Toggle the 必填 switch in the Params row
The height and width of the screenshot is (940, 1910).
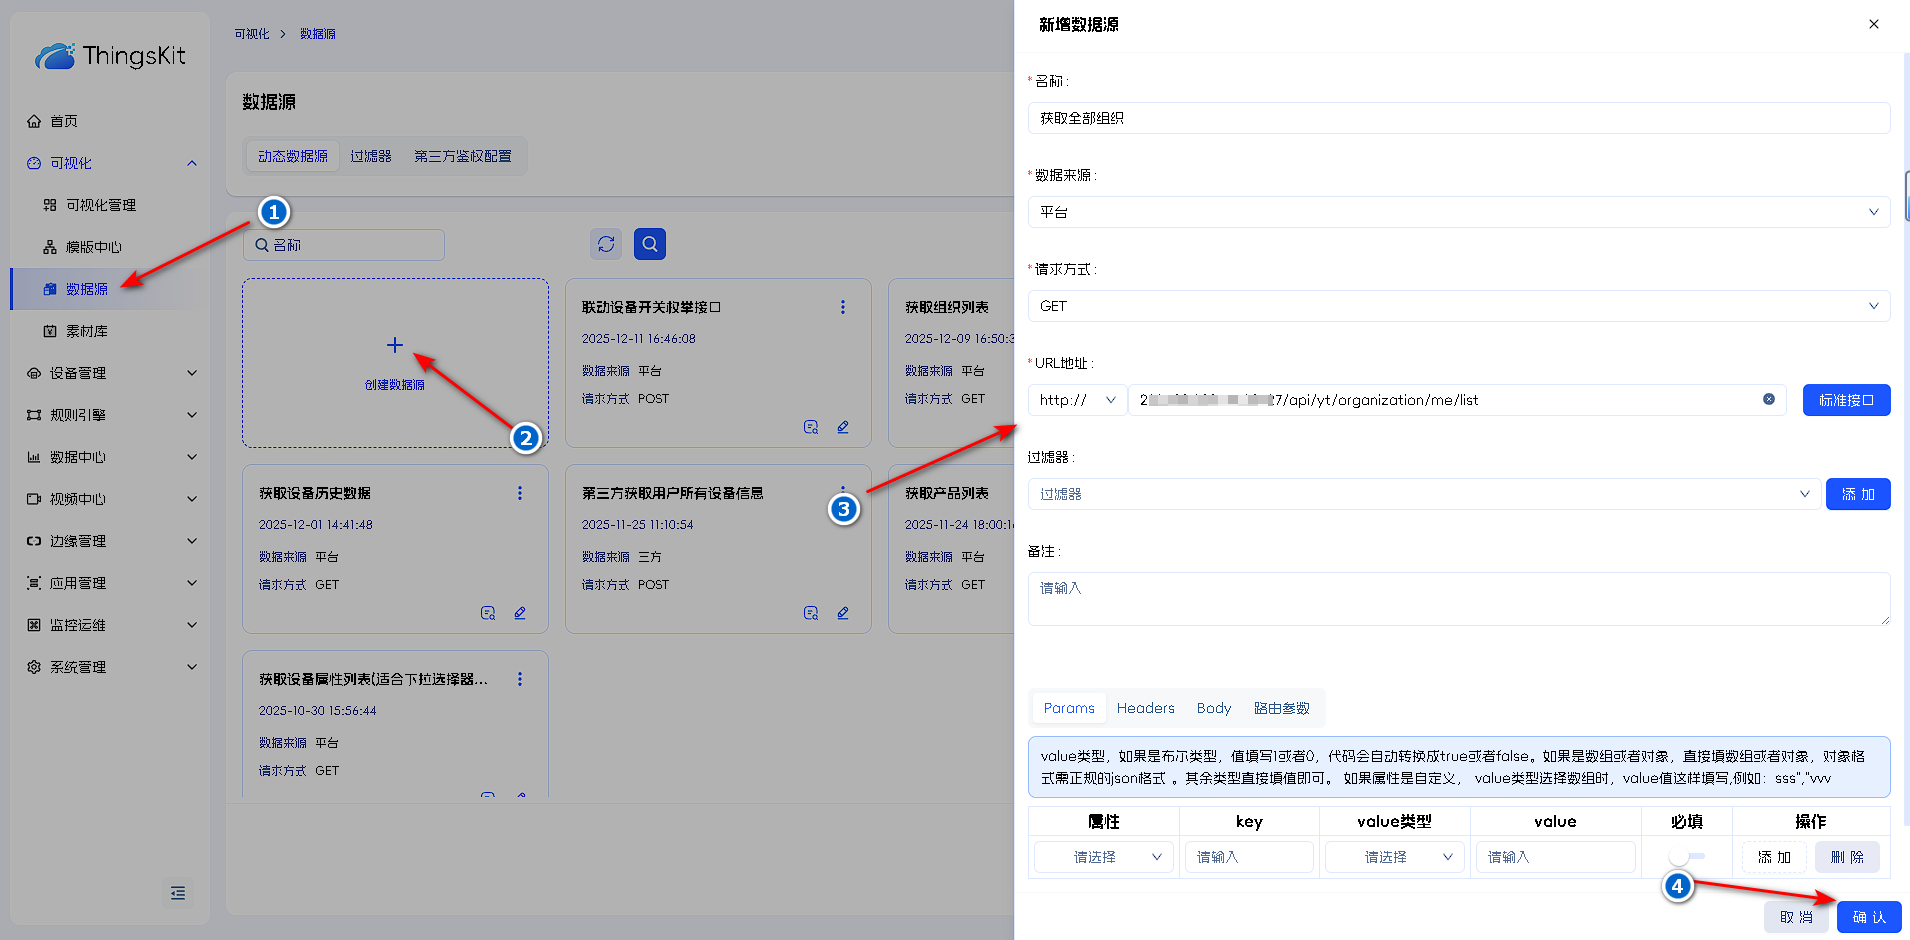[1686, 857]
